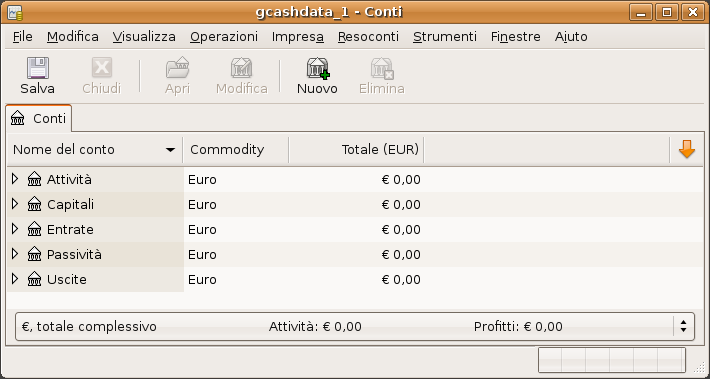Open the Resoconti menu
Screen dimensions: 710x379
point(368,37)
